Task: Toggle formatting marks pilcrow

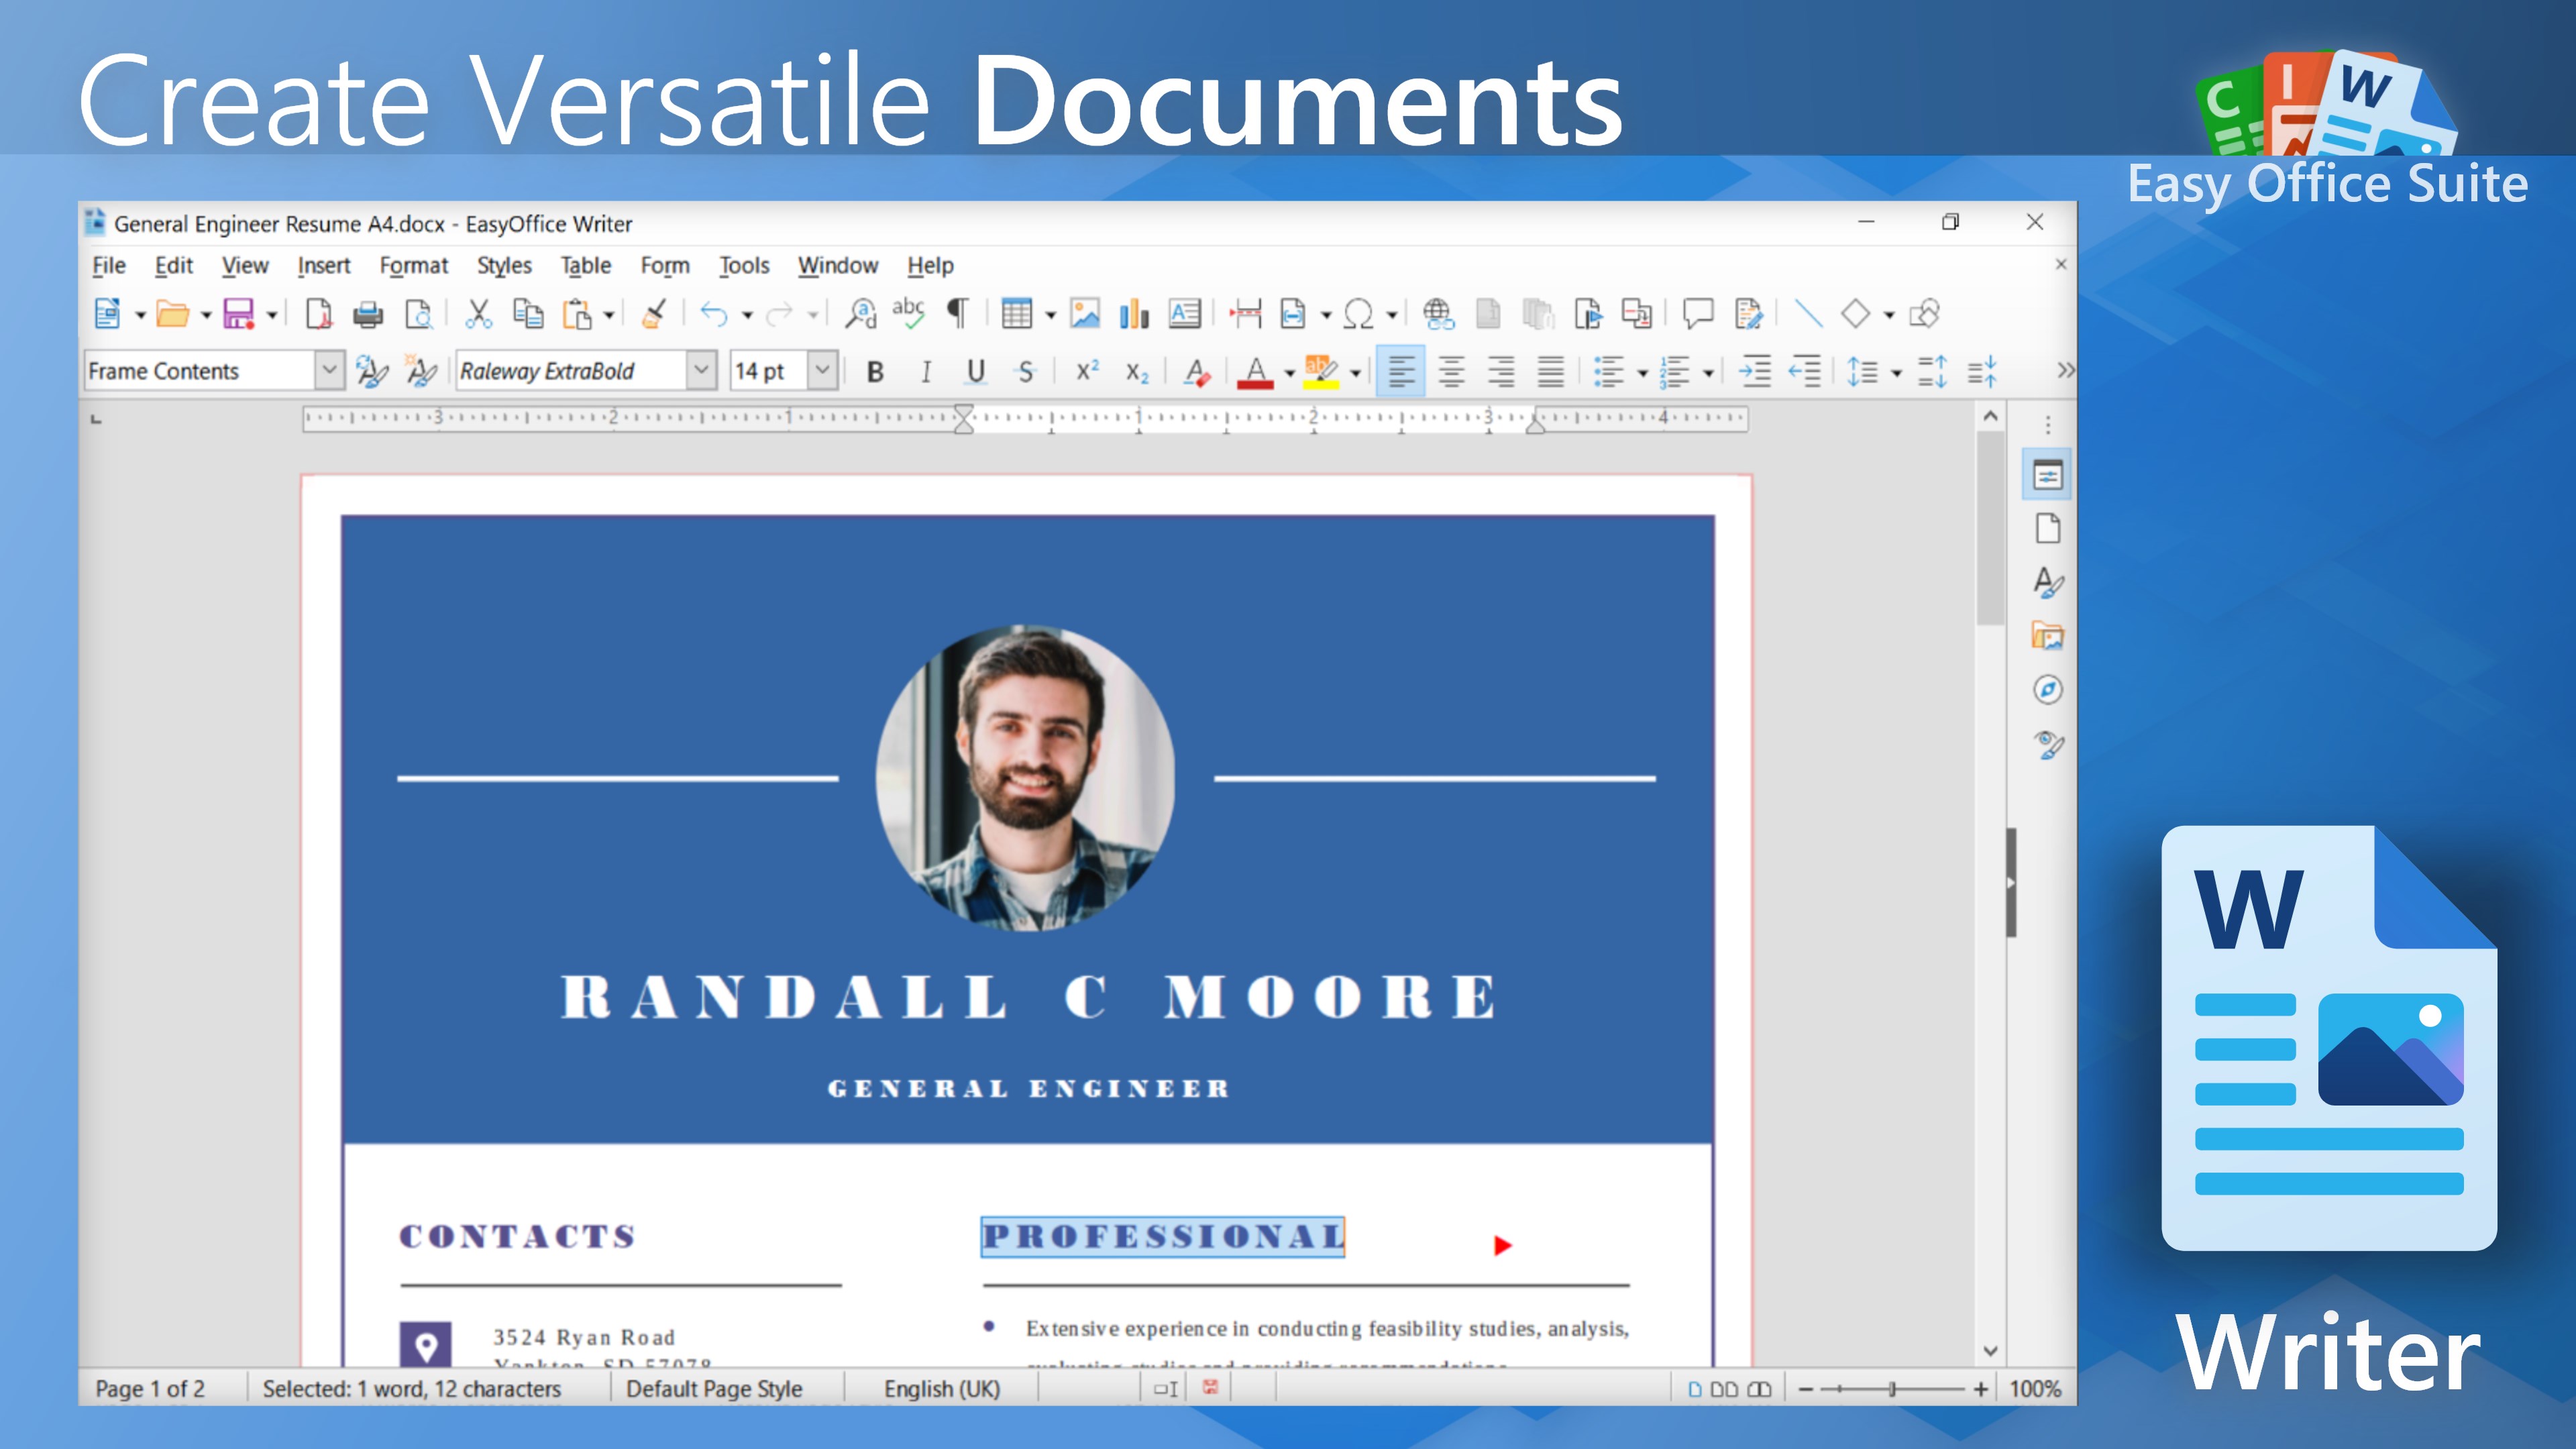Action: pyautogui.click(x=958, y=315)
